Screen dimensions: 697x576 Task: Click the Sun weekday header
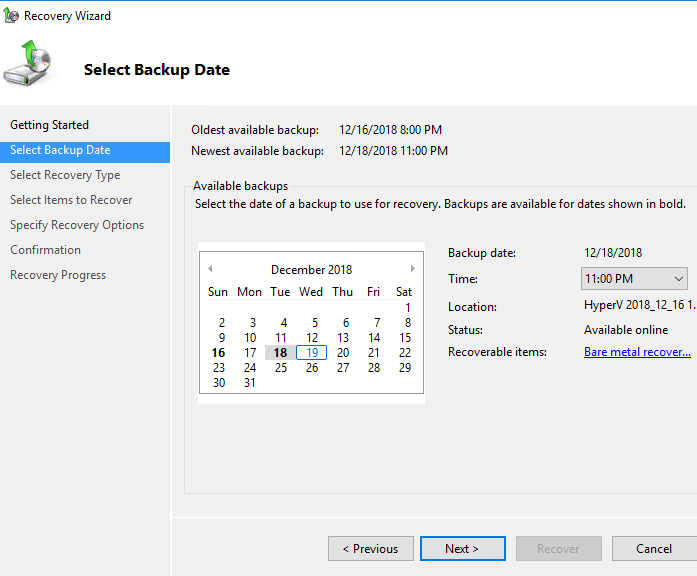[218, 292]
